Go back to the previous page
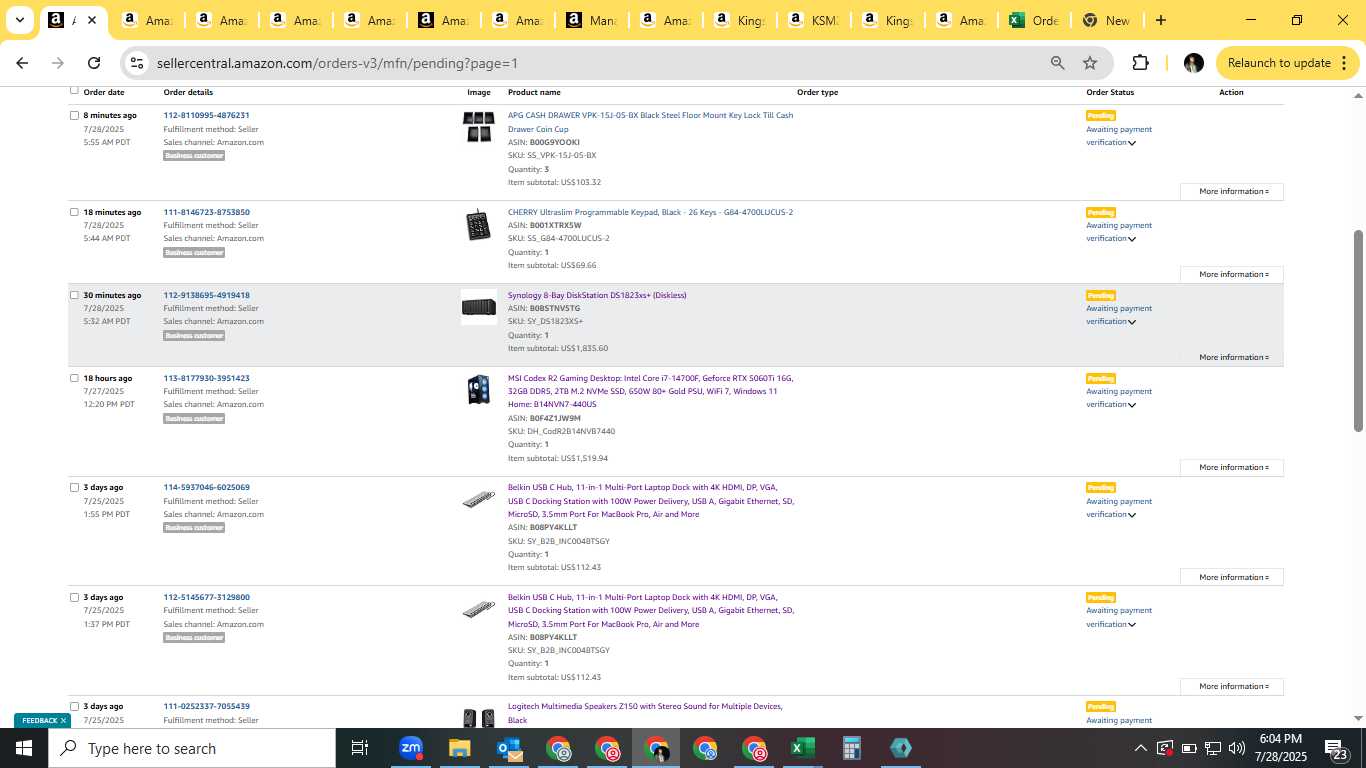Image resolution: width=1366 pixels, height=768 pixels. pos(22,63)
